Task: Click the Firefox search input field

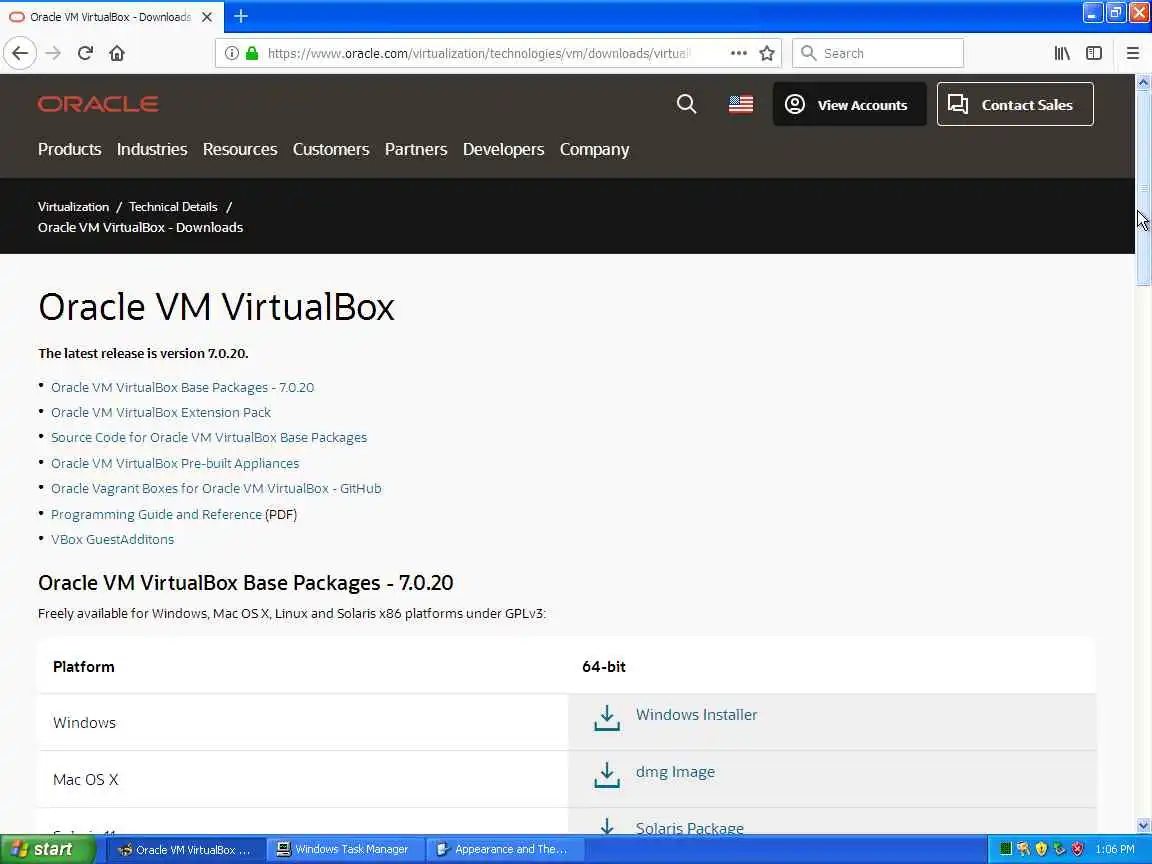Action: pos(878,53)
